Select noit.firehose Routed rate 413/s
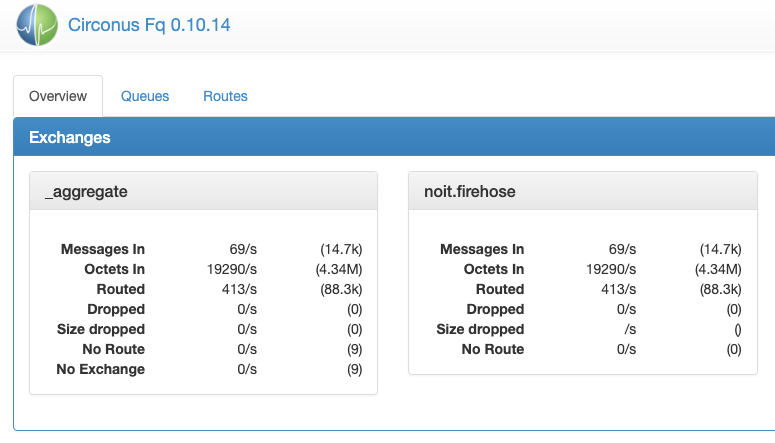Viewport: 775px width, 443px height. [619, 289]
